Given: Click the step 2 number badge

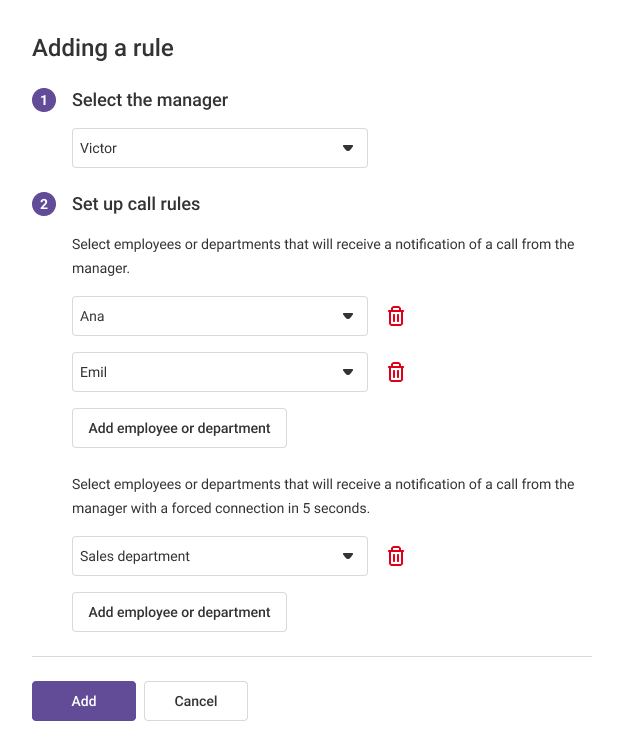Looking at the screenshot, I should (x=44, y=204).
